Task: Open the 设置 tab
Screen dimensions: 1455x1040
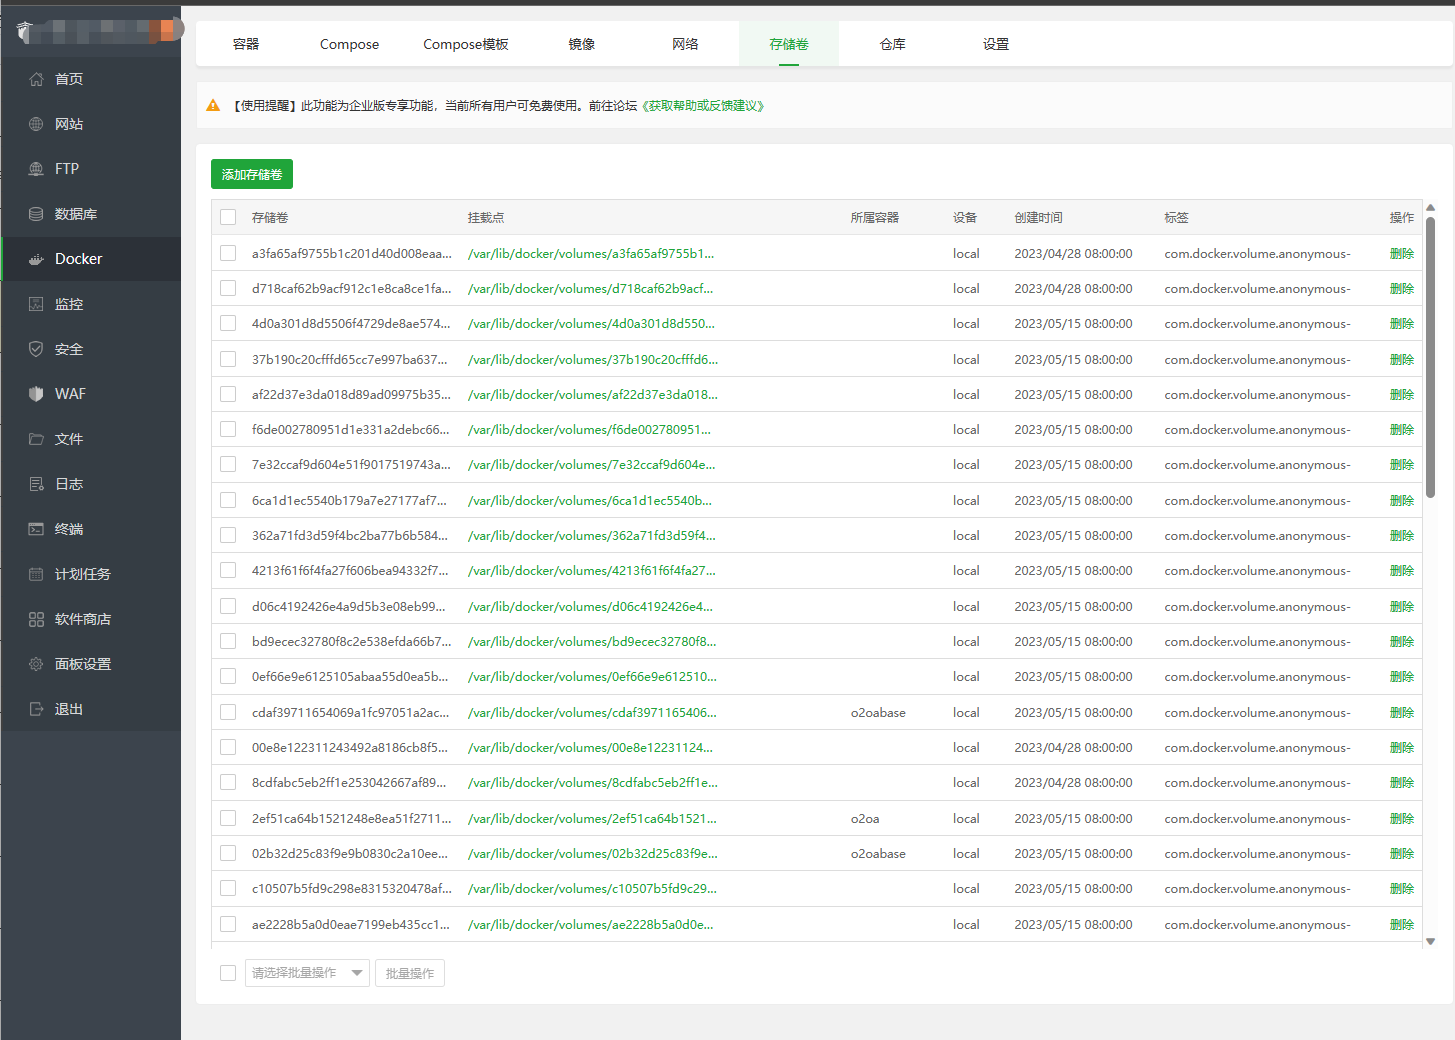Action: click(x=996, y=44)
